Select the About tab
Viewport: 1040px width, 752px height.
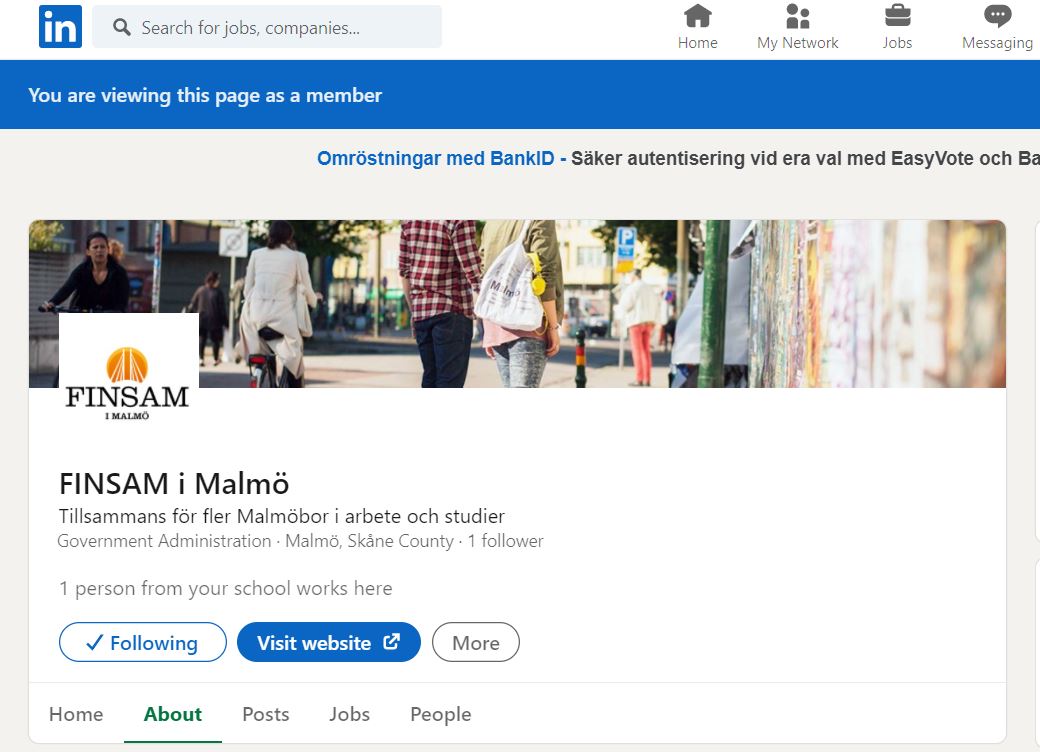(173, 714)
